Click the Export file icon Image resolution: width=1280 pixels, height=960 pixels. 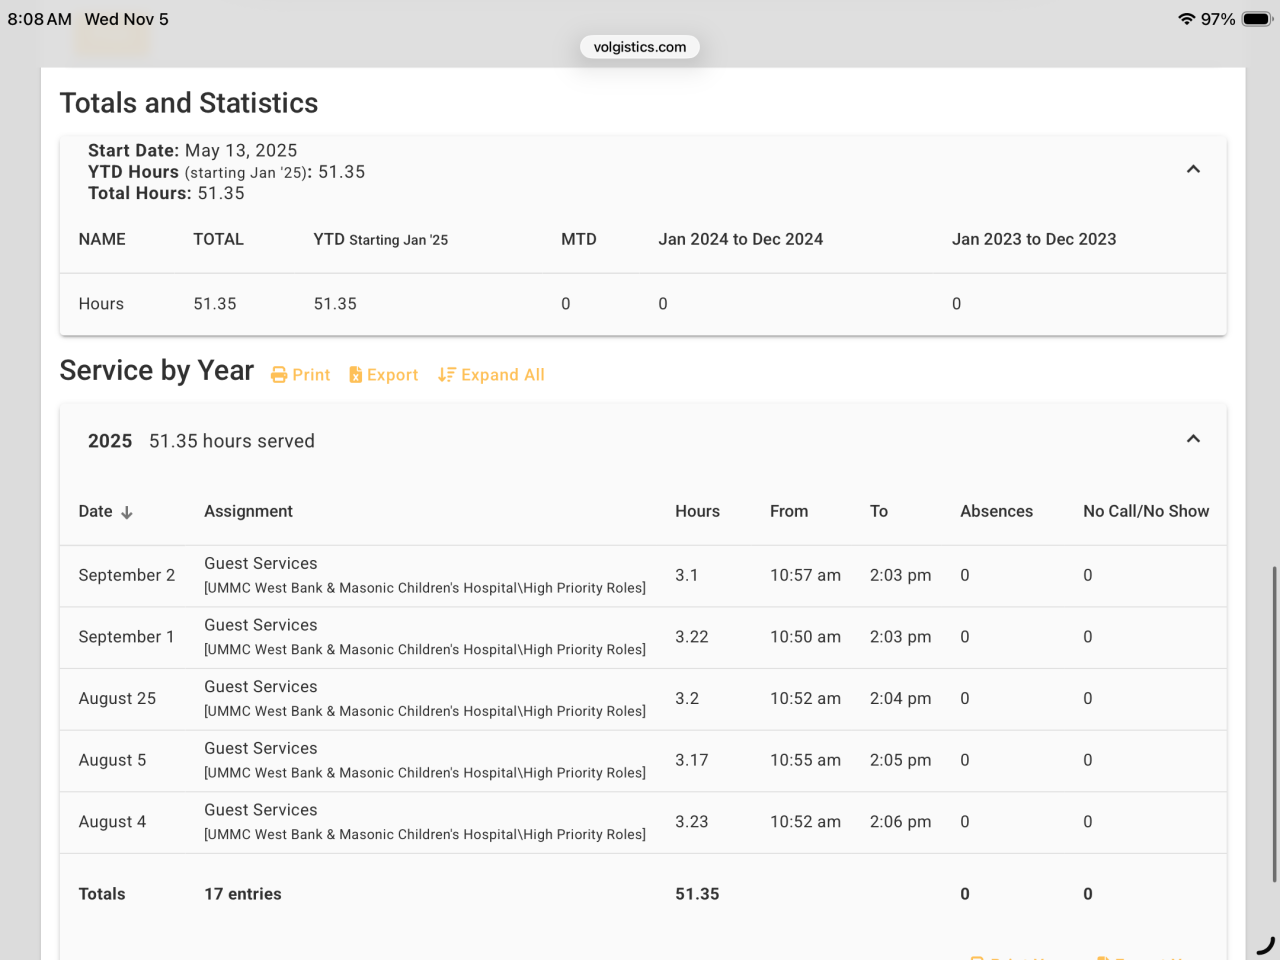pyautogui.click(x=355, y=375)
